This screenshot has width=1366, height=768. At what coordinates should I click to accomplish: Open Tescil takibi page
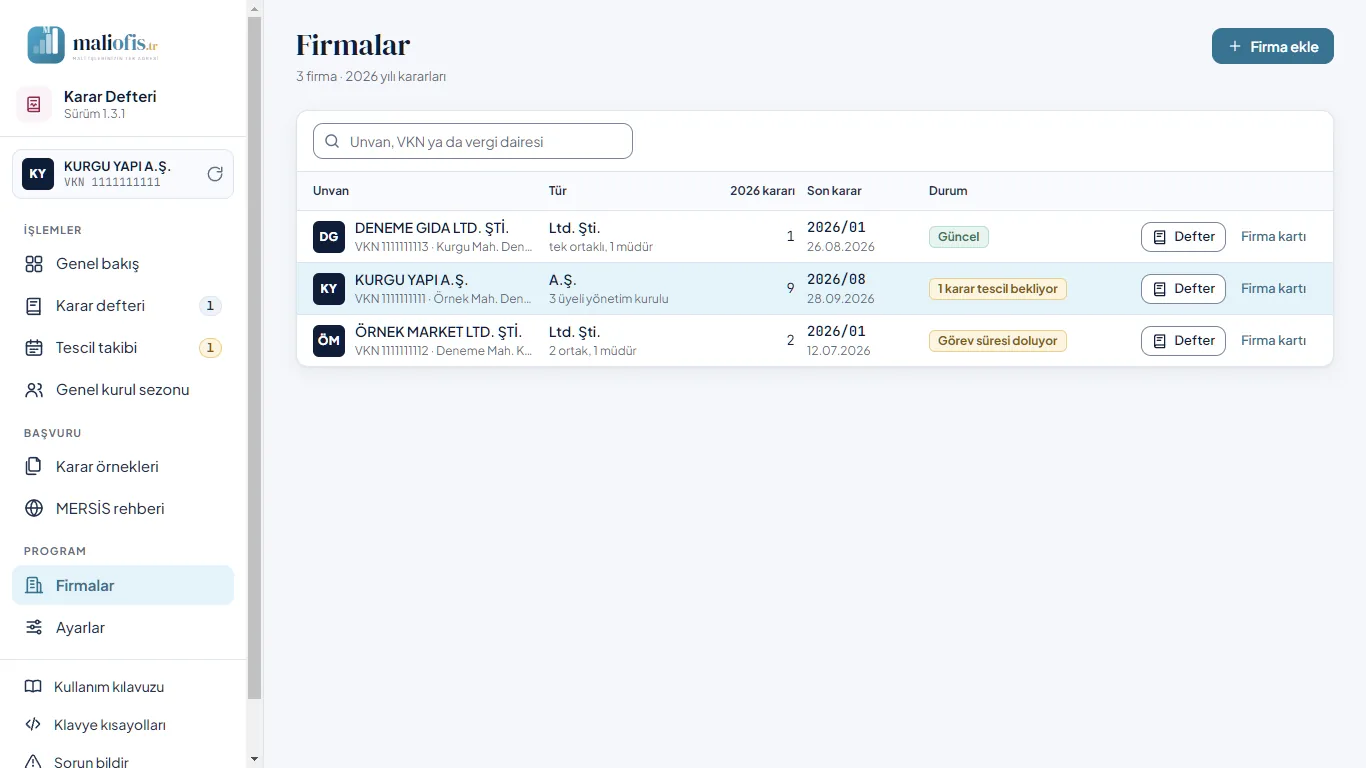click(123, 348)
